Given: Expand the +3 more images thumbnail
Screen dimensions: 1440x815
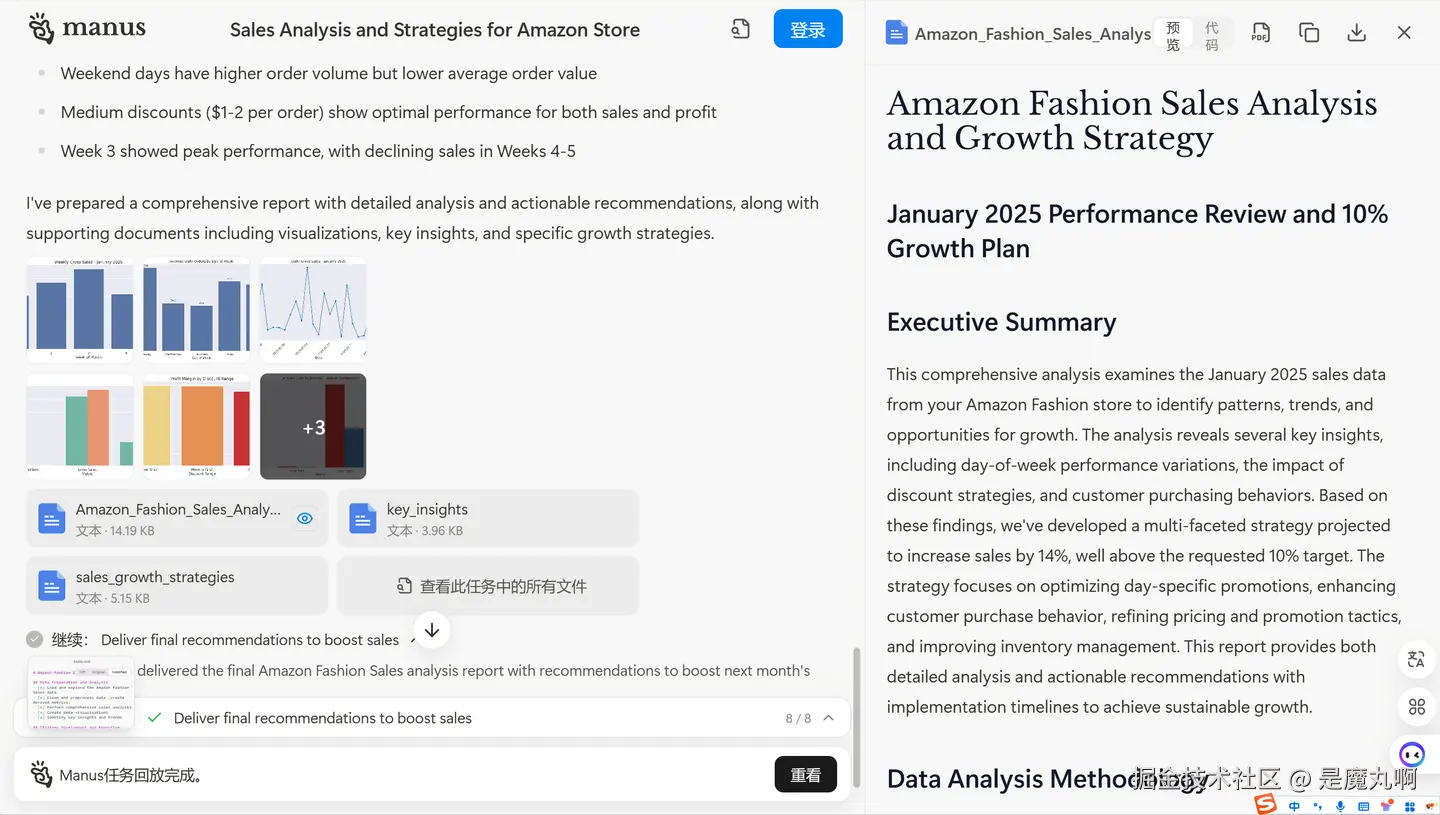Looking at the screenshot, I should click(x=313, y=427).
